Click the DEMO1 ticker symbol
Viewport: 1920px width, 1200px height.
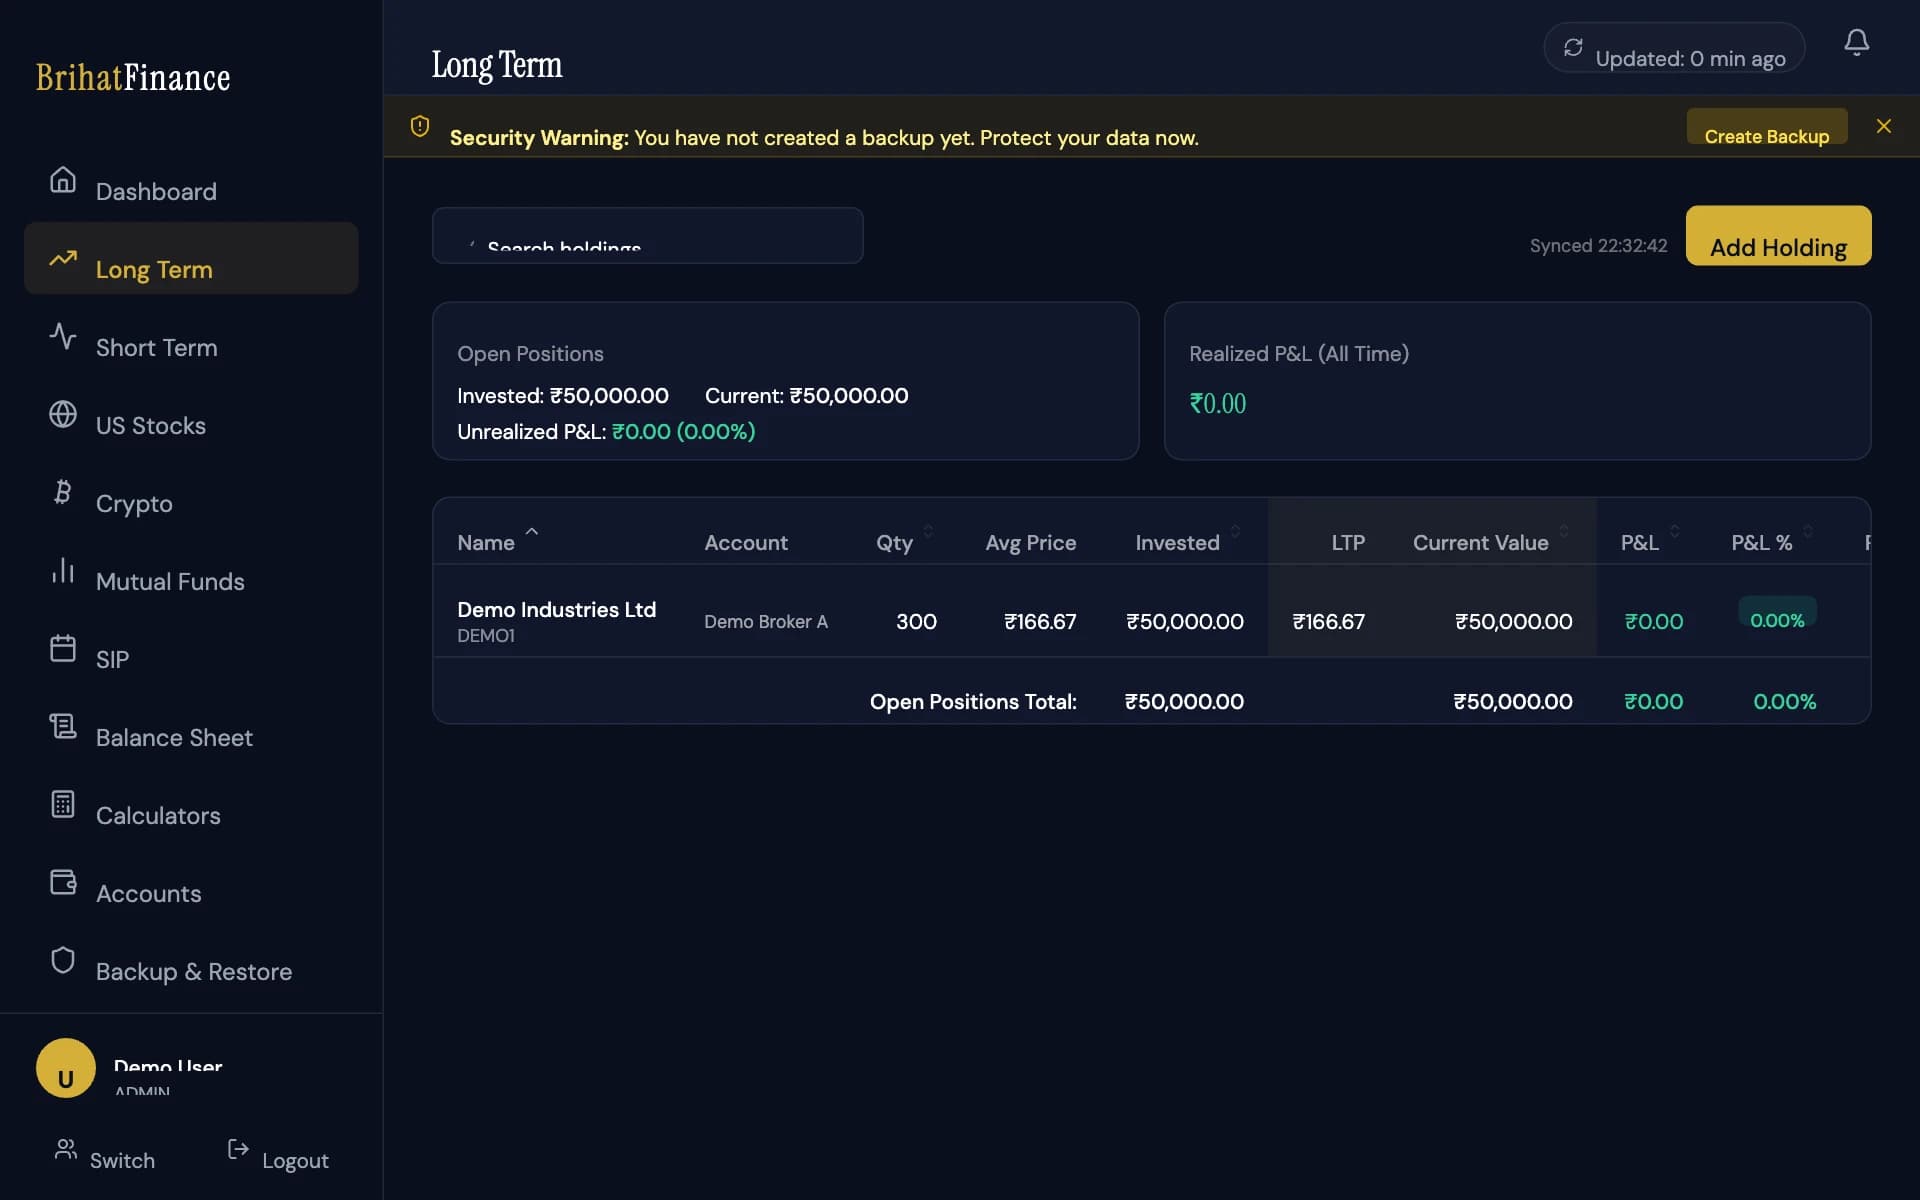pos(486,635)
